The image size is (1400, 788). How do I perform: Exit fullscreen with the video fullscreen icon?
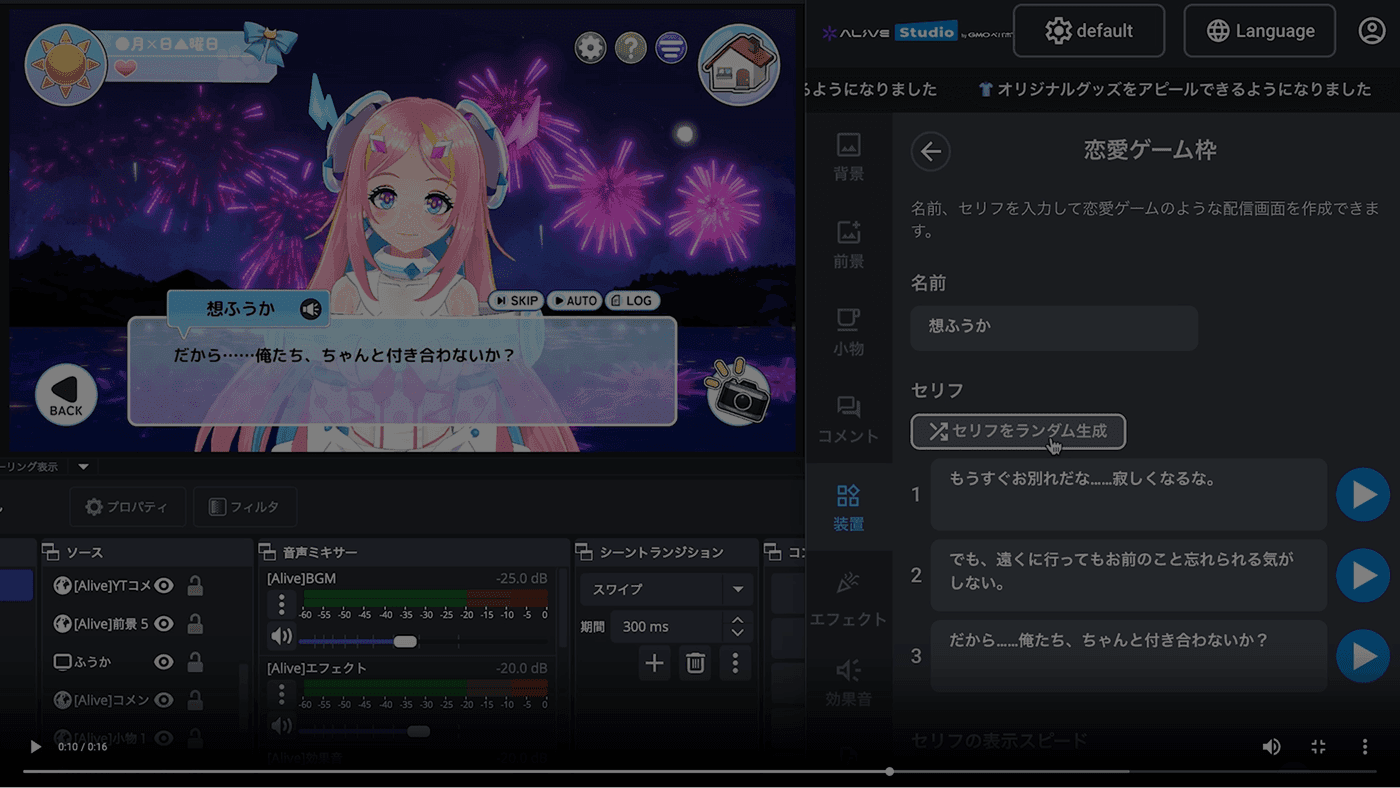pos(1318,747)
